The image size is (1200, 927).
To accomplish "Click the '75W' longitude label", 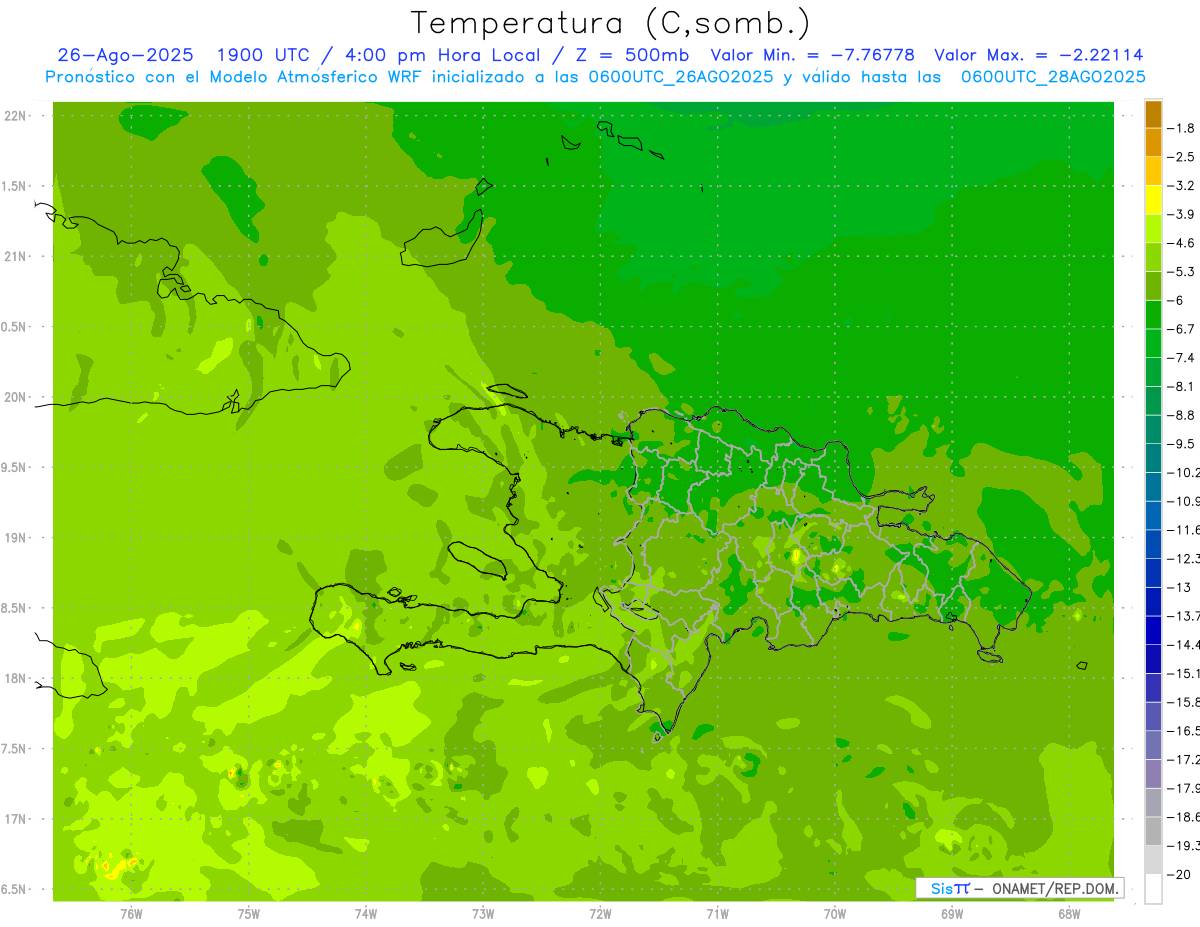I will coord(249,914).
